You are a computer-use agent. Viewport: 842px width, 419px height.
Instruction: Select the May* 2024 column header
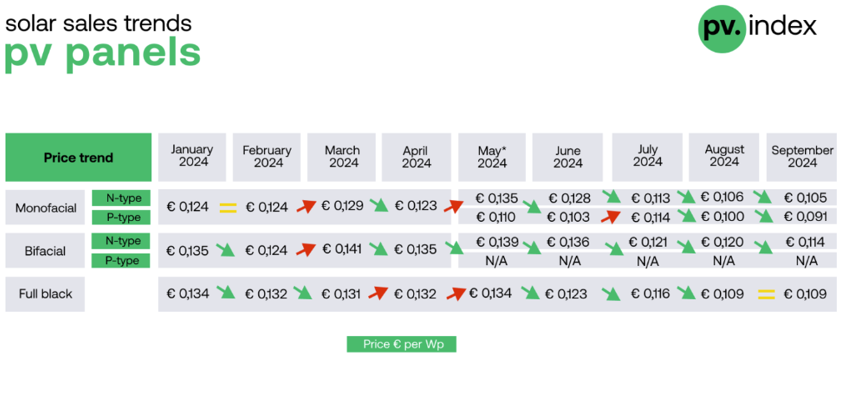[492, 157]
